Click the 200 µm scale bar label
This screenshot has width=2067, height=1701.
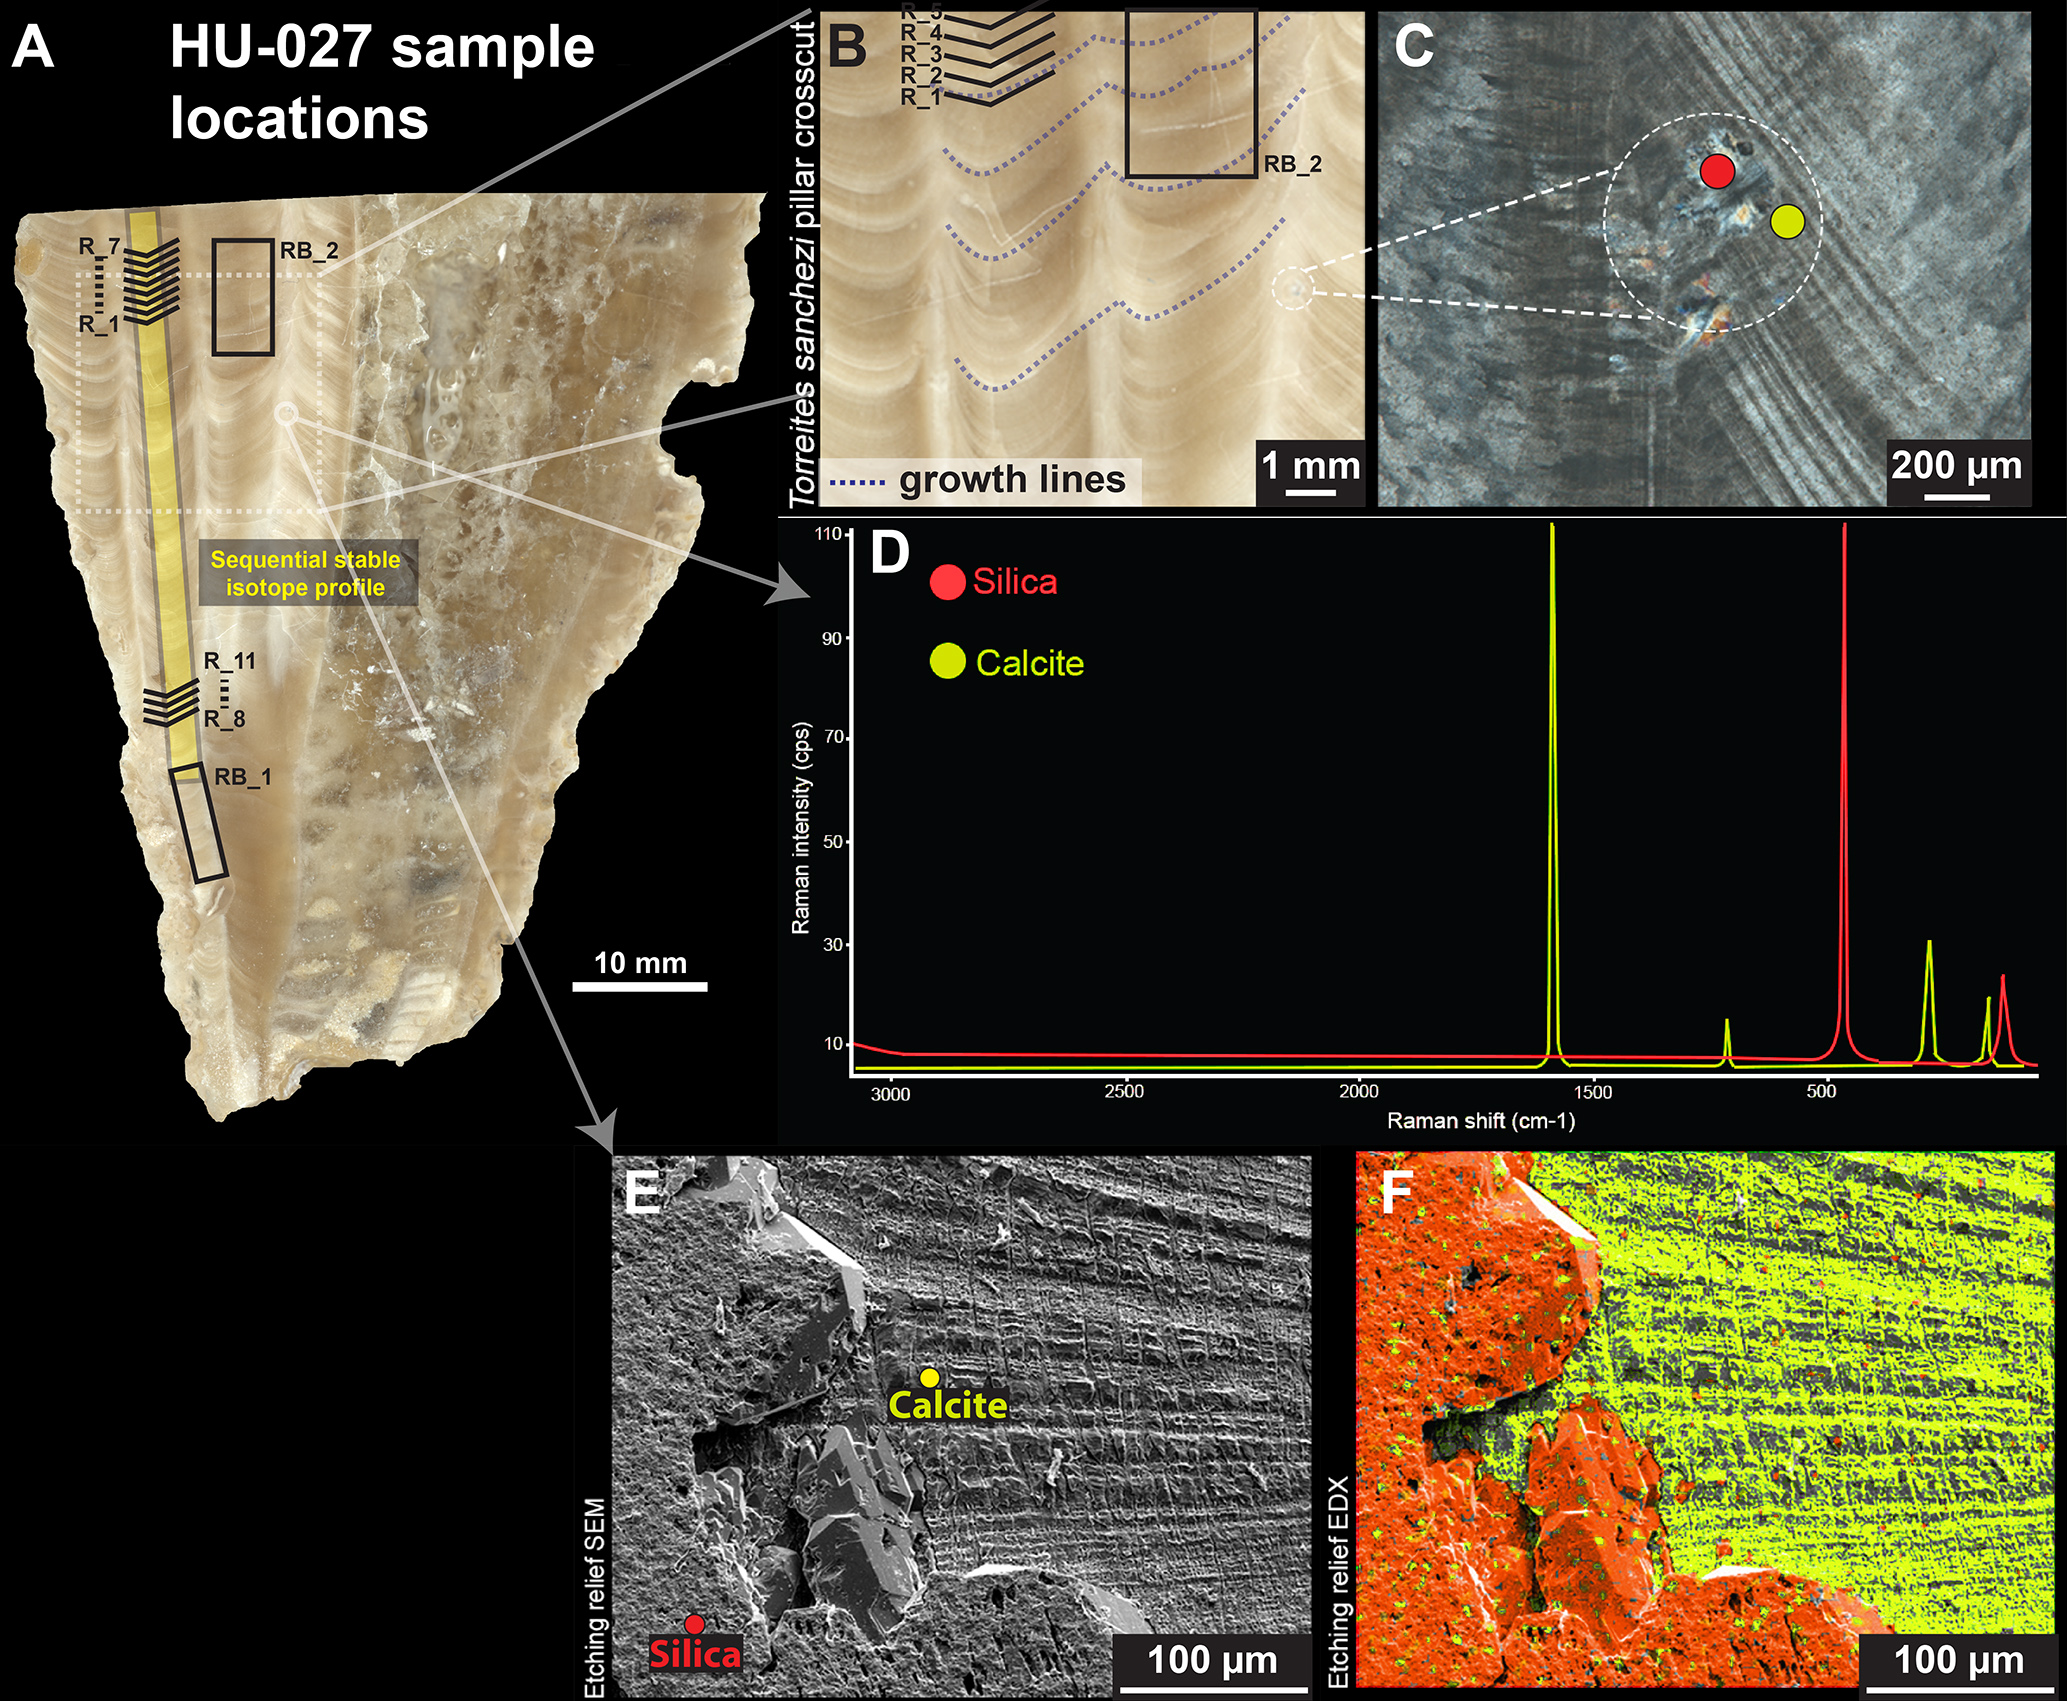click(x=1956, y=465)
